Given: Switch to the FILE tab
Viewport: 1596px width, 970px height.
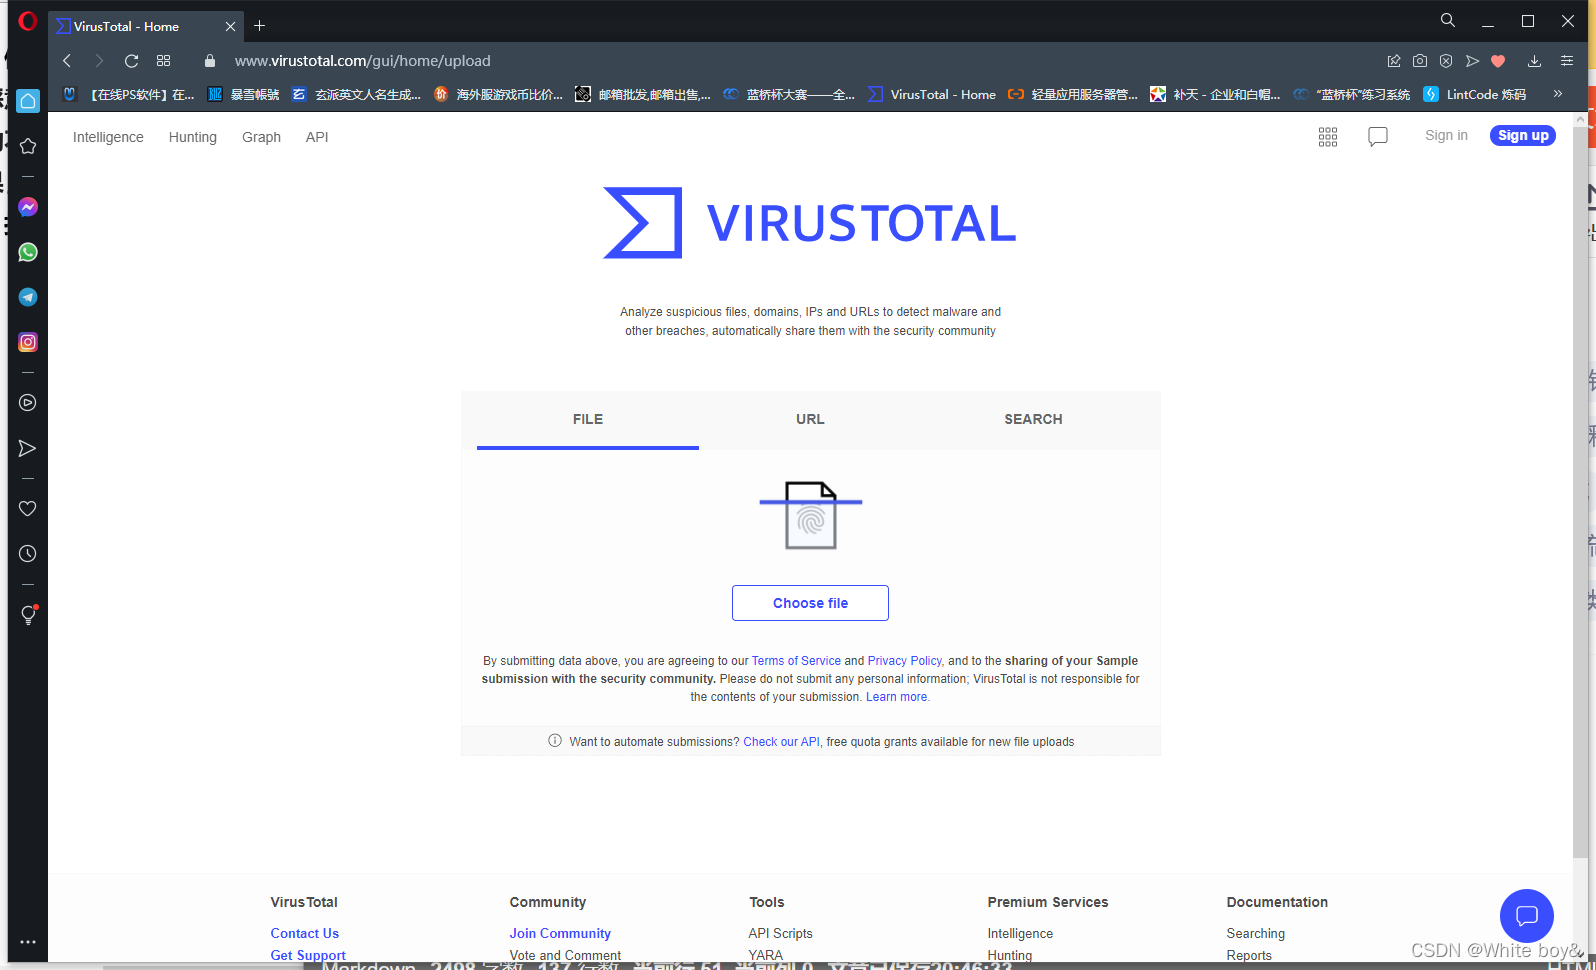Looking at the screenshot, I should tap(588, 420).
